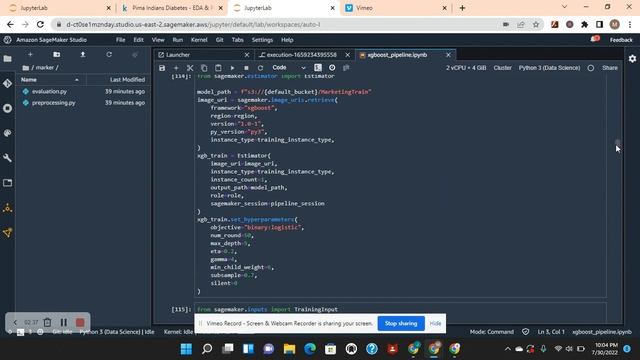Refresh the file list
640x360 pixels.
coord(109,54)
